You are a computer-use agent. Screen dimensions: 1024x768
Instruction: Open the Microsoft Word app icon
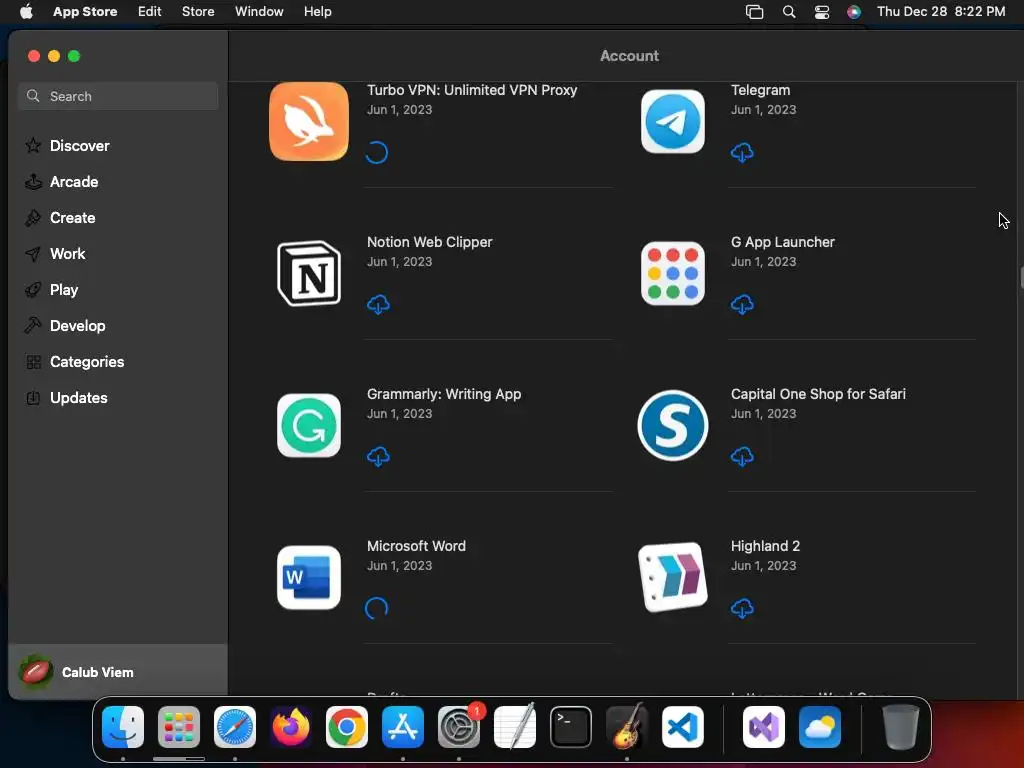(309, 578)
